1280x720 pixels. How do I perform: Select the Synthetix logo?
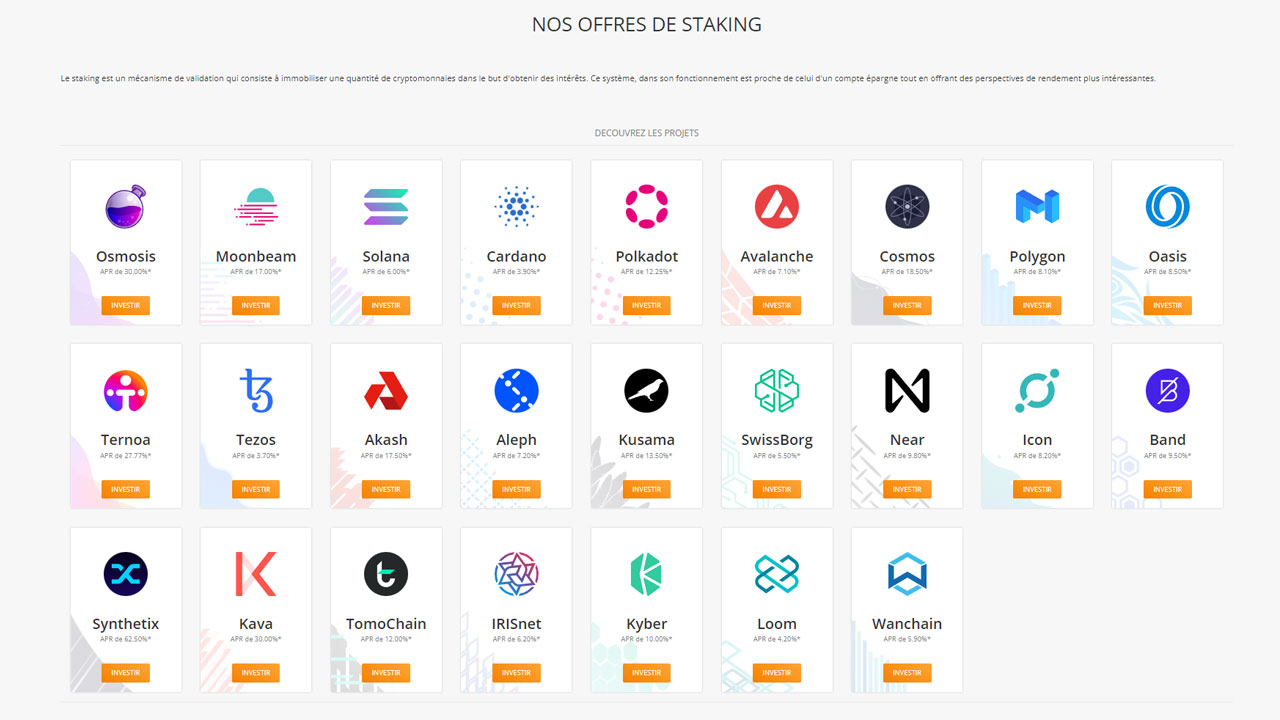click(x=125, y=573)
